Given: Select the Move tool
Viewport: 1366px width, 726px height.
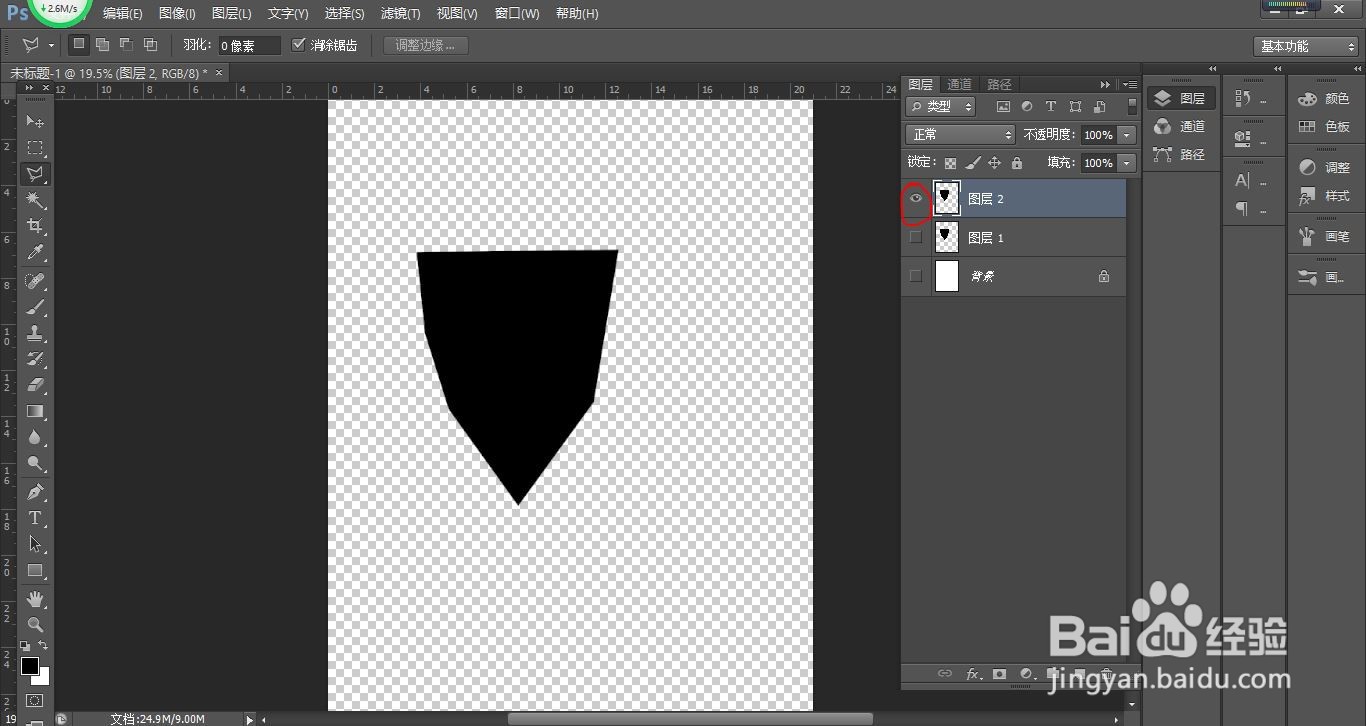Looking at the screenshot, I should (x=35, y=121).
